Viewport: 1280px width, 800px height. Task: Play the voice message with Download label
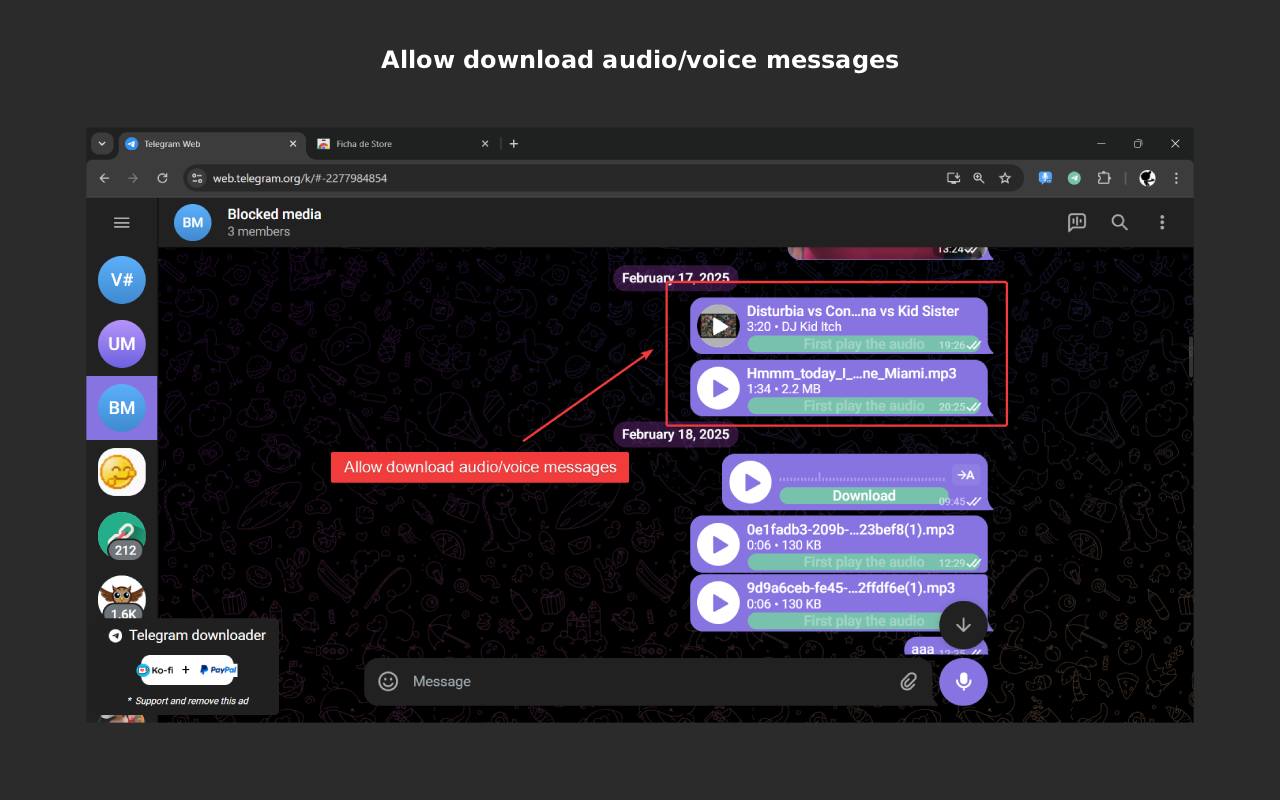pos(749,481)
